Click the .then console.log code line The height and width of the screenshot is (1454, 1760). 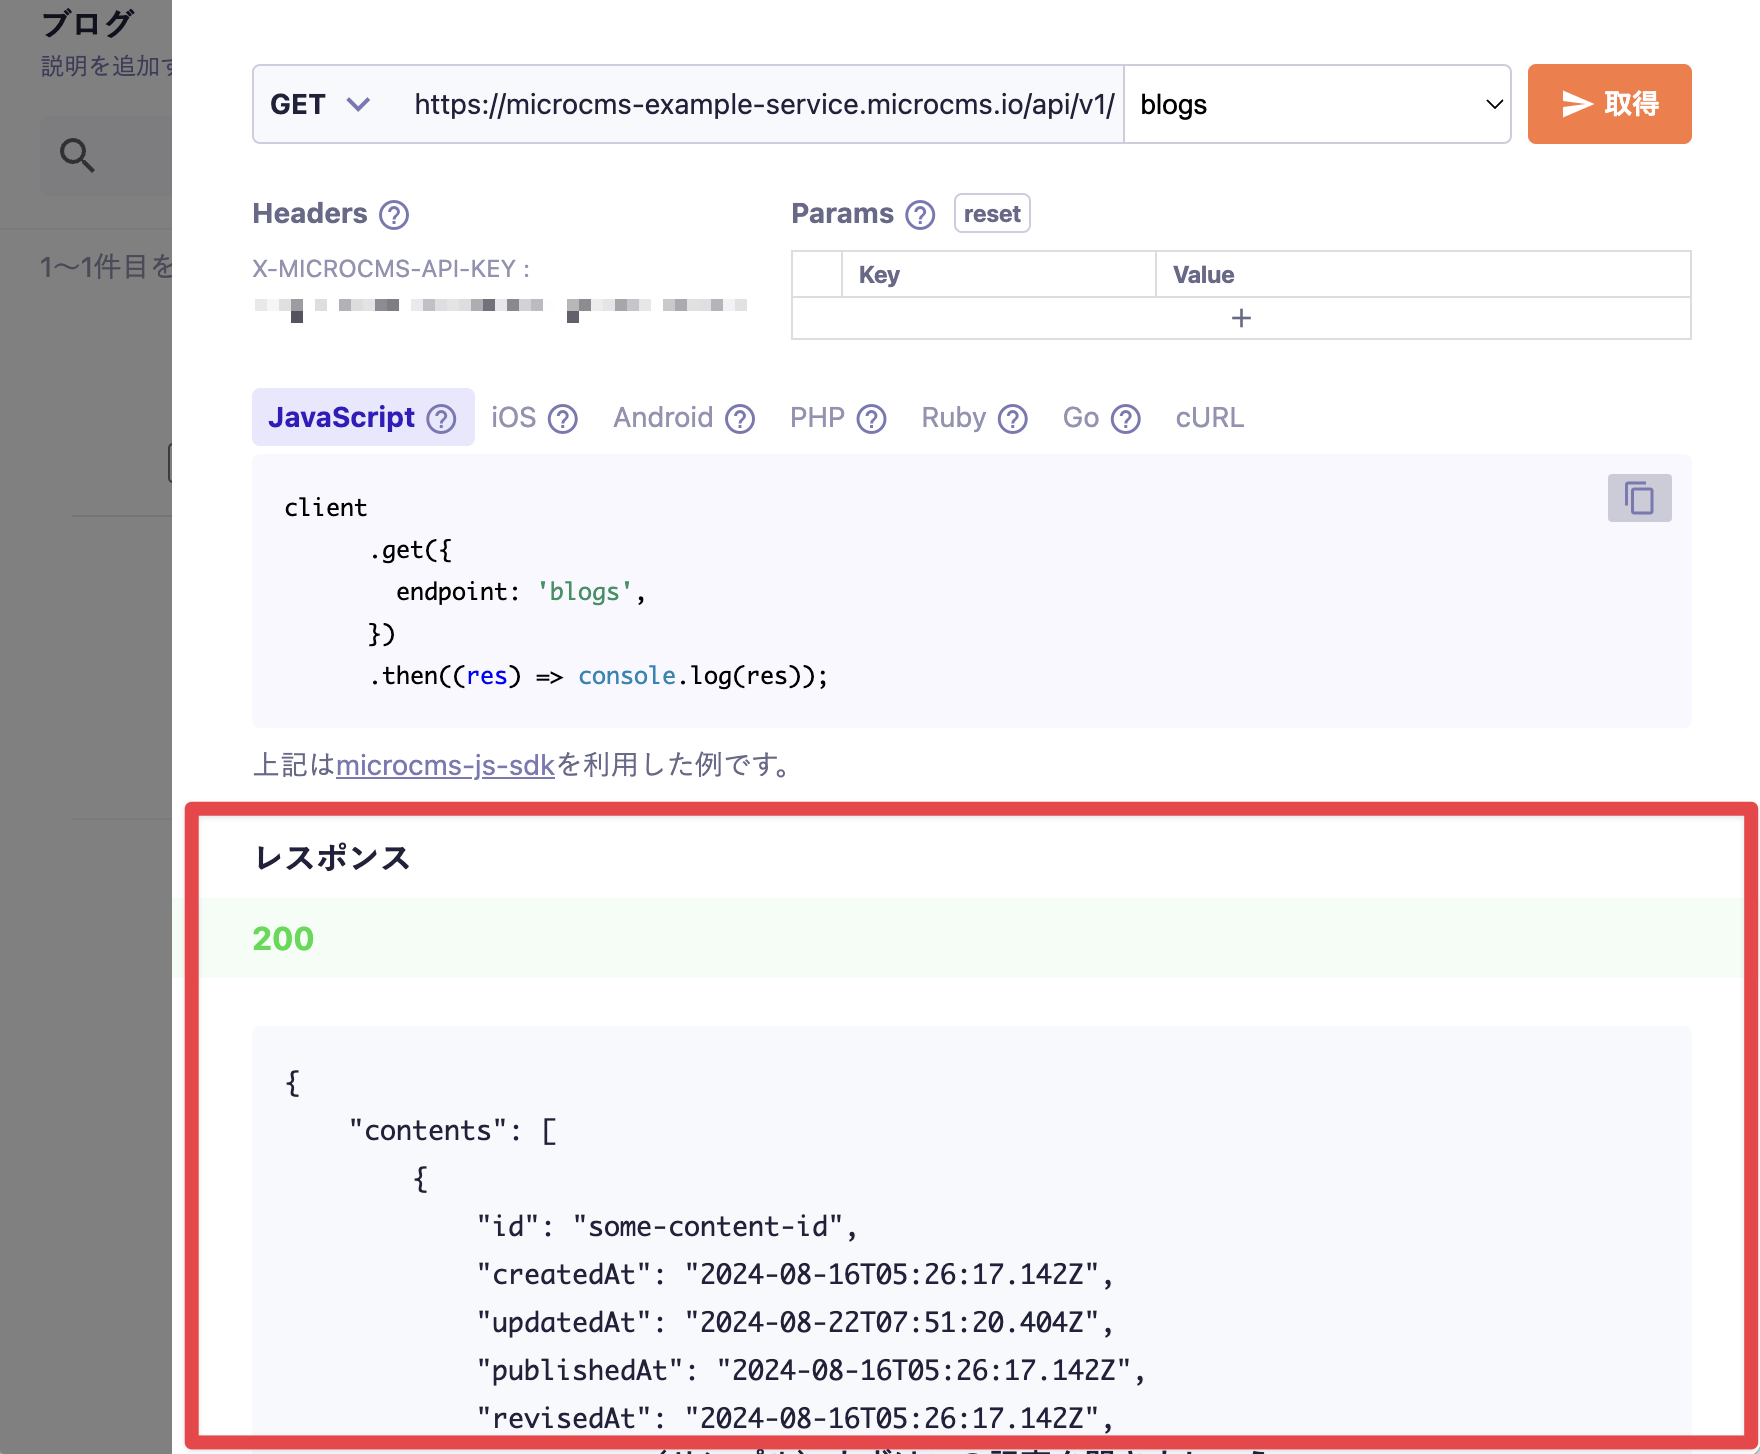tap(599, 676)
